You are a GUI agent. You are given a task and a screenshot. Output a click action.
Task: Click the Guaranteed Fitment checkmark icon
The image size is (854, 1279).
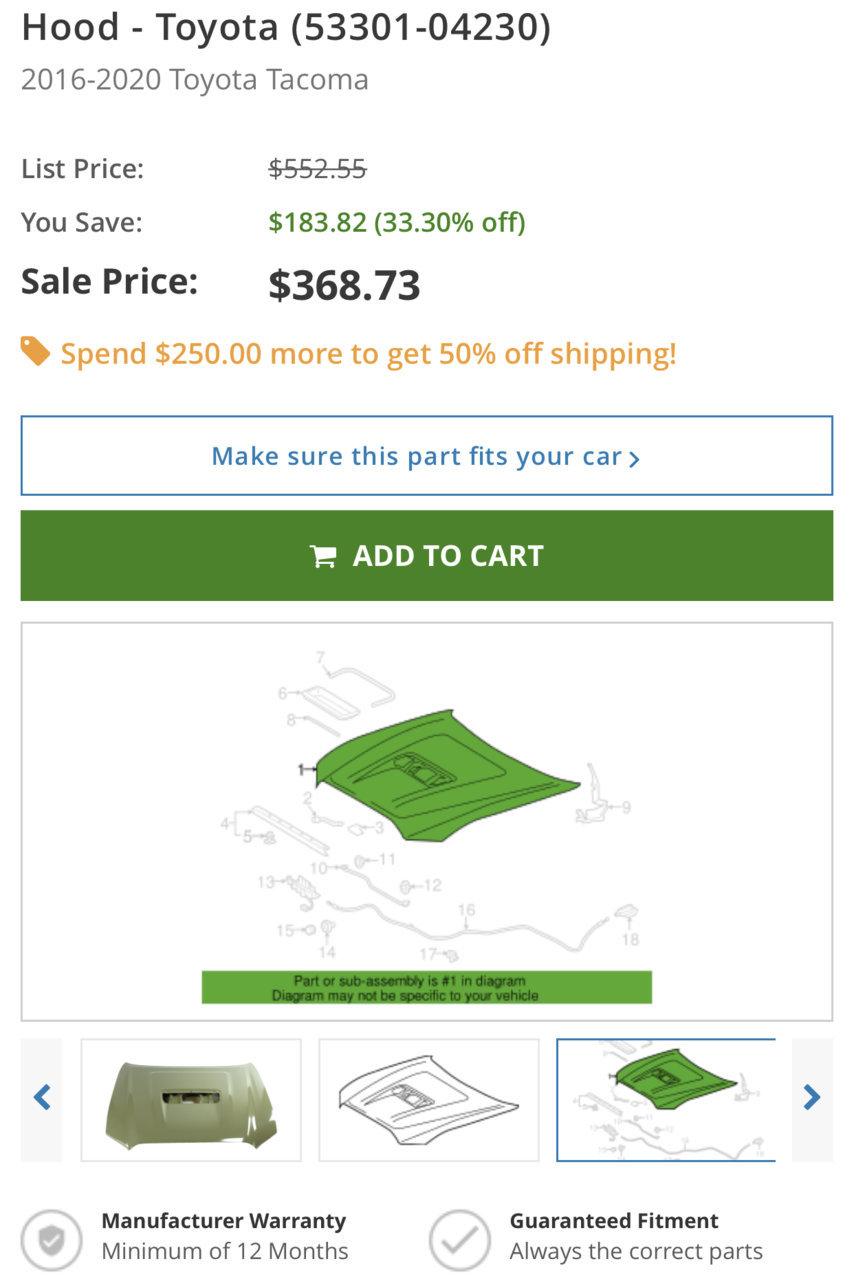(x=460, y=1239)
